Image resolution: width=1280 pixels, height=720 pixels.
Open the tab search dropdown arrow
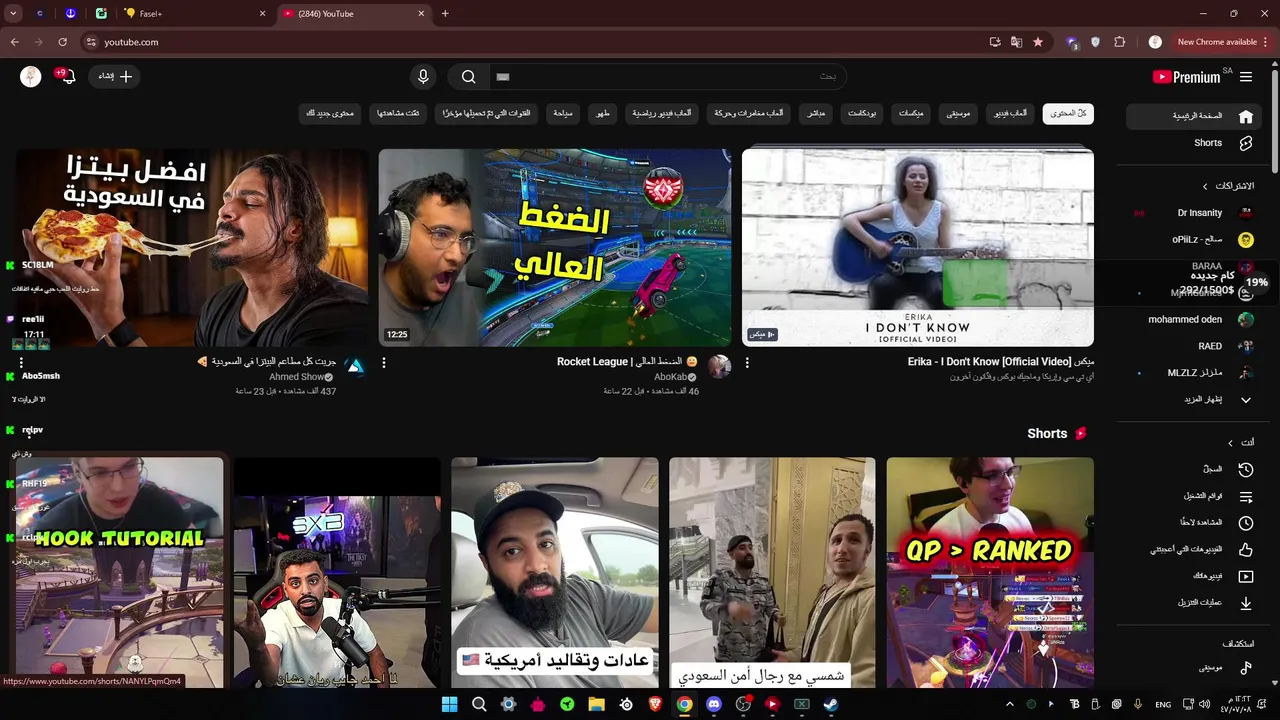[x=13, y=14]
